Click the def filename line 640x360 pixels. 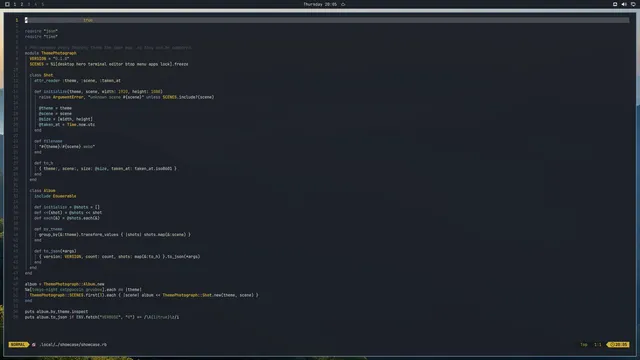click(x=48, y=141)
